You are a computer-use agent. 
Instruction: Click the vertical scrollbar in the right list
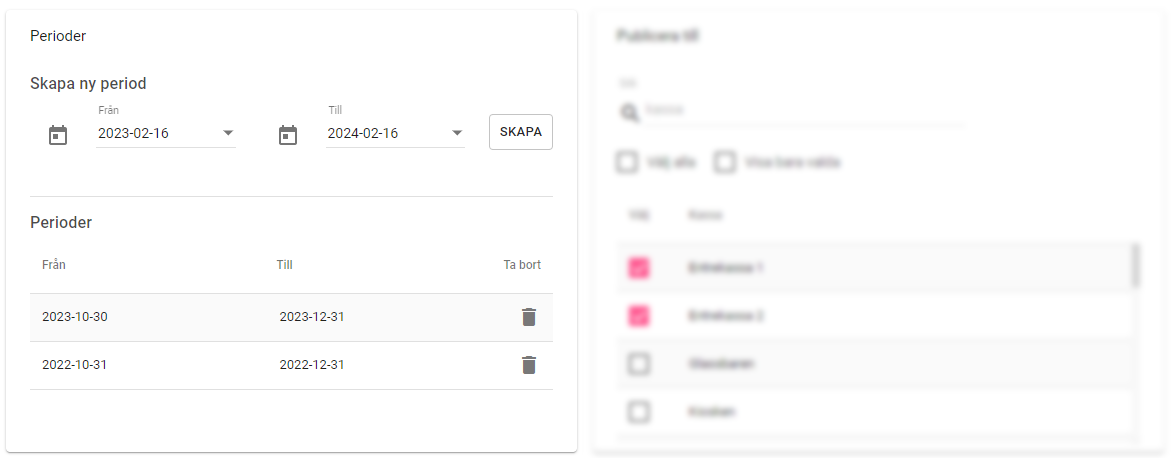click(1135, 266)
